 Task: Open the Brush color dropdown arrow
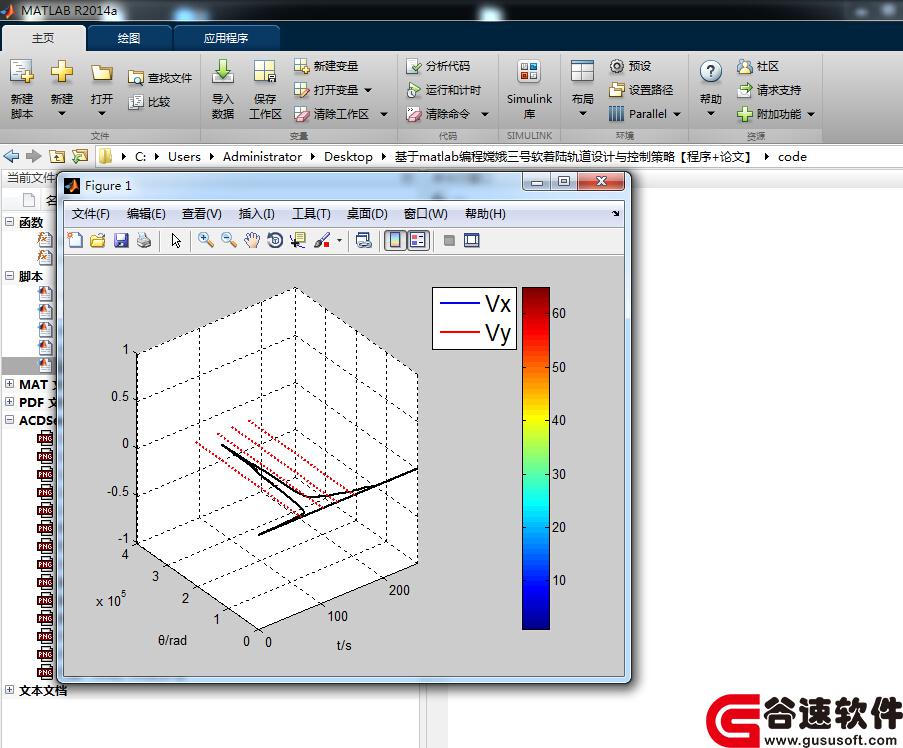[x=339, y=240]
